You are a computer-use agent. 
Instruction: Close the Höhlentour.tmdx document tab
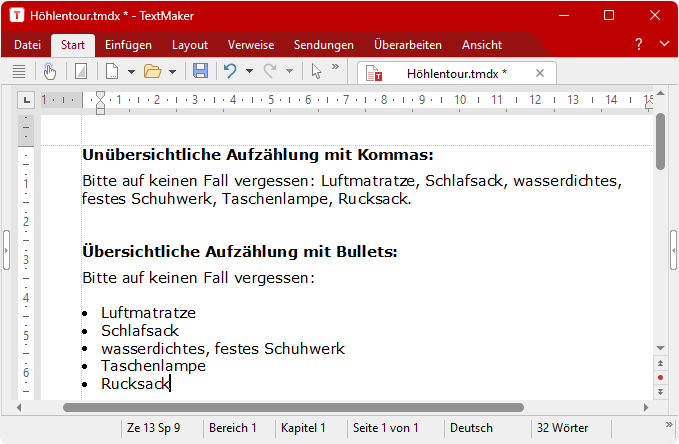click(540, 73)
